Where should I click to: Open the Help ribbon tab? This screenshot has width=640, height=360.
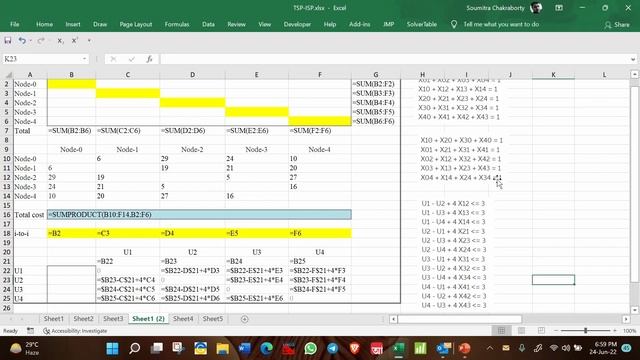point(330,24)
